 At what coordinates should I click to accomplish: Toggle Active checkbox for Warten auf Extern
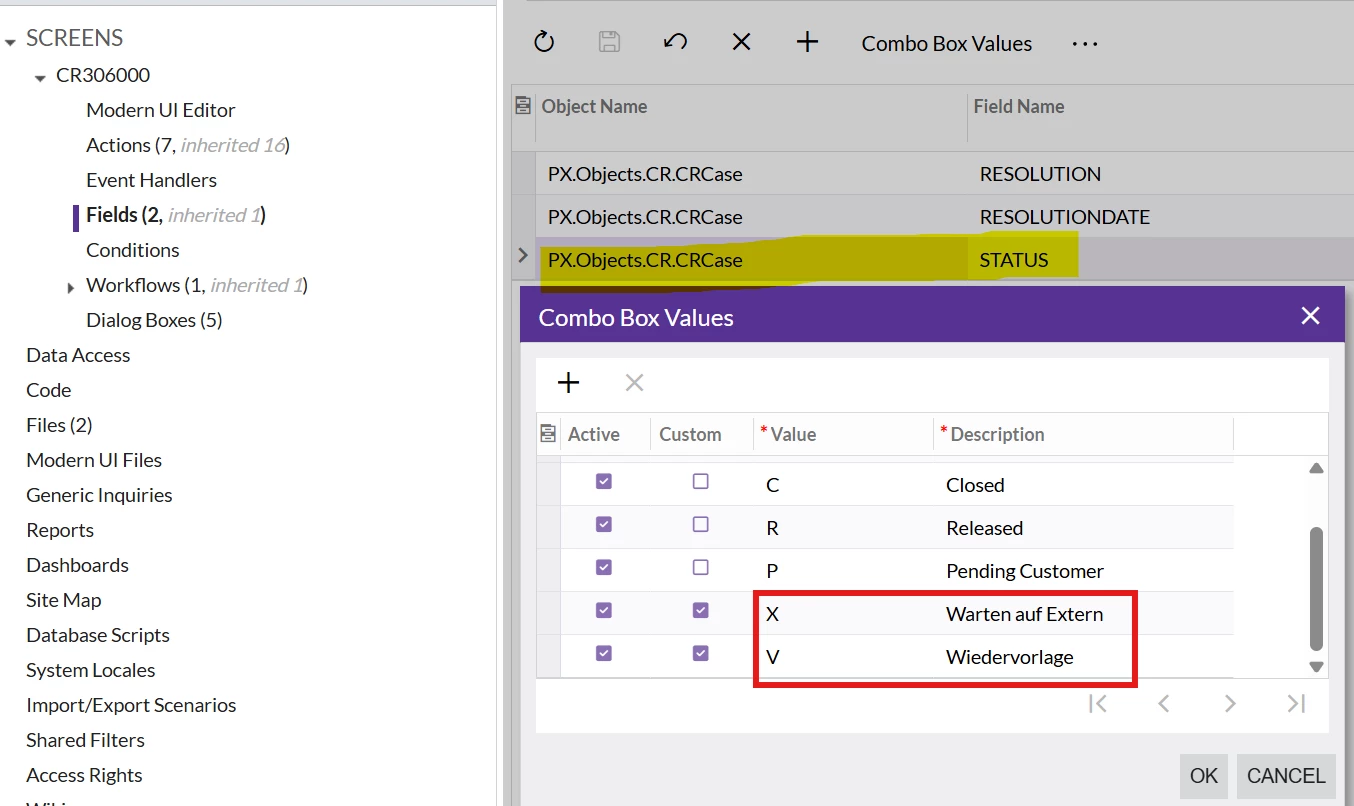point(603,611)
